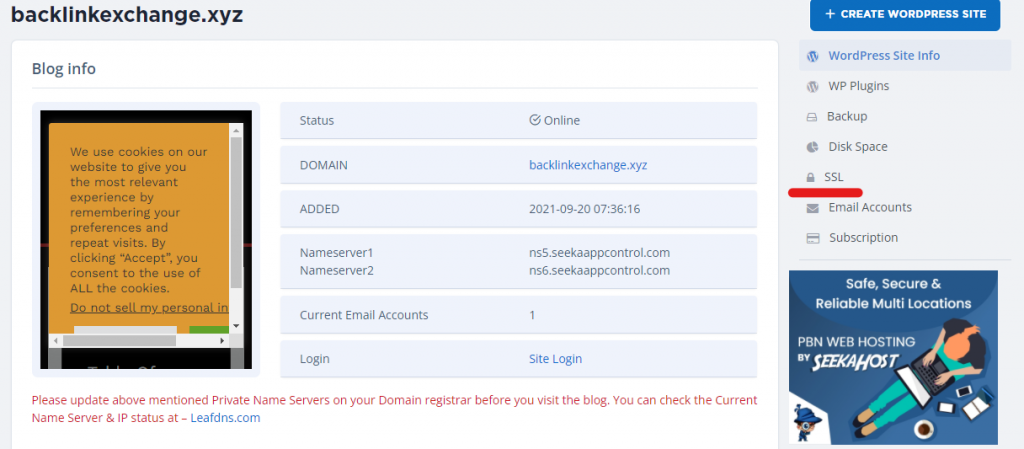Viewport: 1024px width, 449px height.
Task: Click the red Private Name Servers notice text
Action: coord(394,409)
